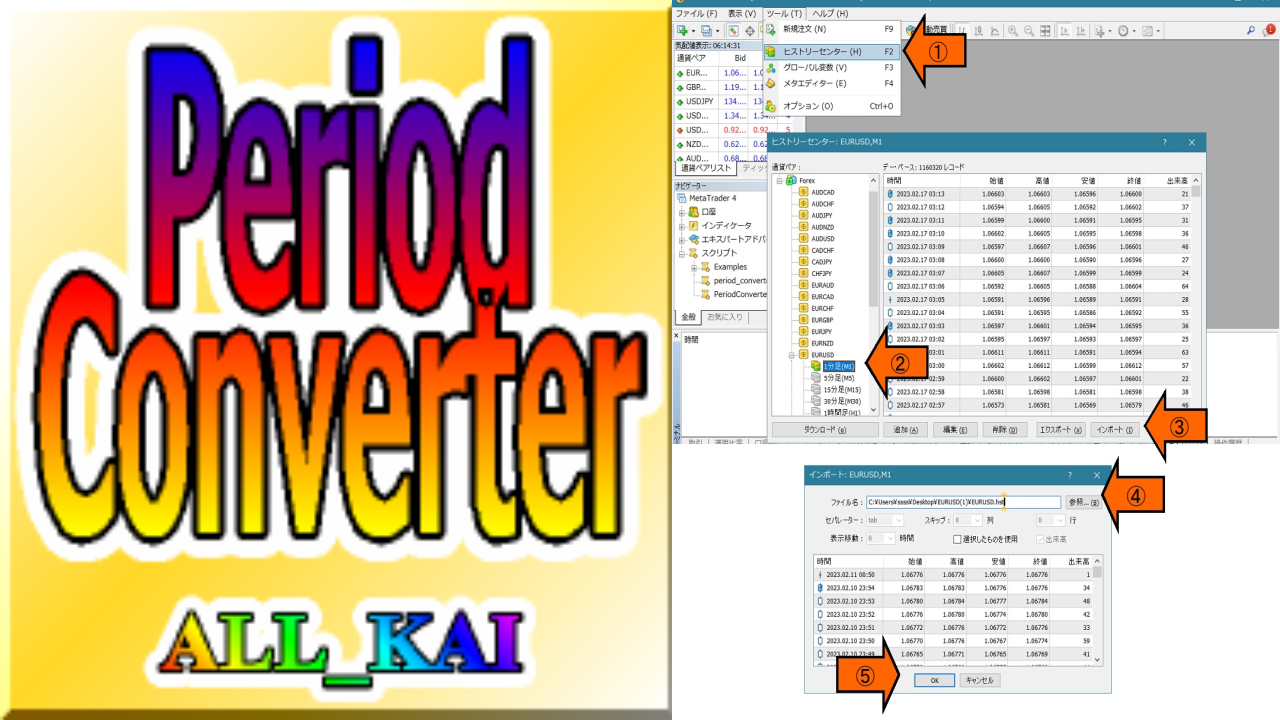Open the 表示移動 hours dropdown
This screenshot has width=1280, height=720.
pyautogui.click(x=882, y=538)
